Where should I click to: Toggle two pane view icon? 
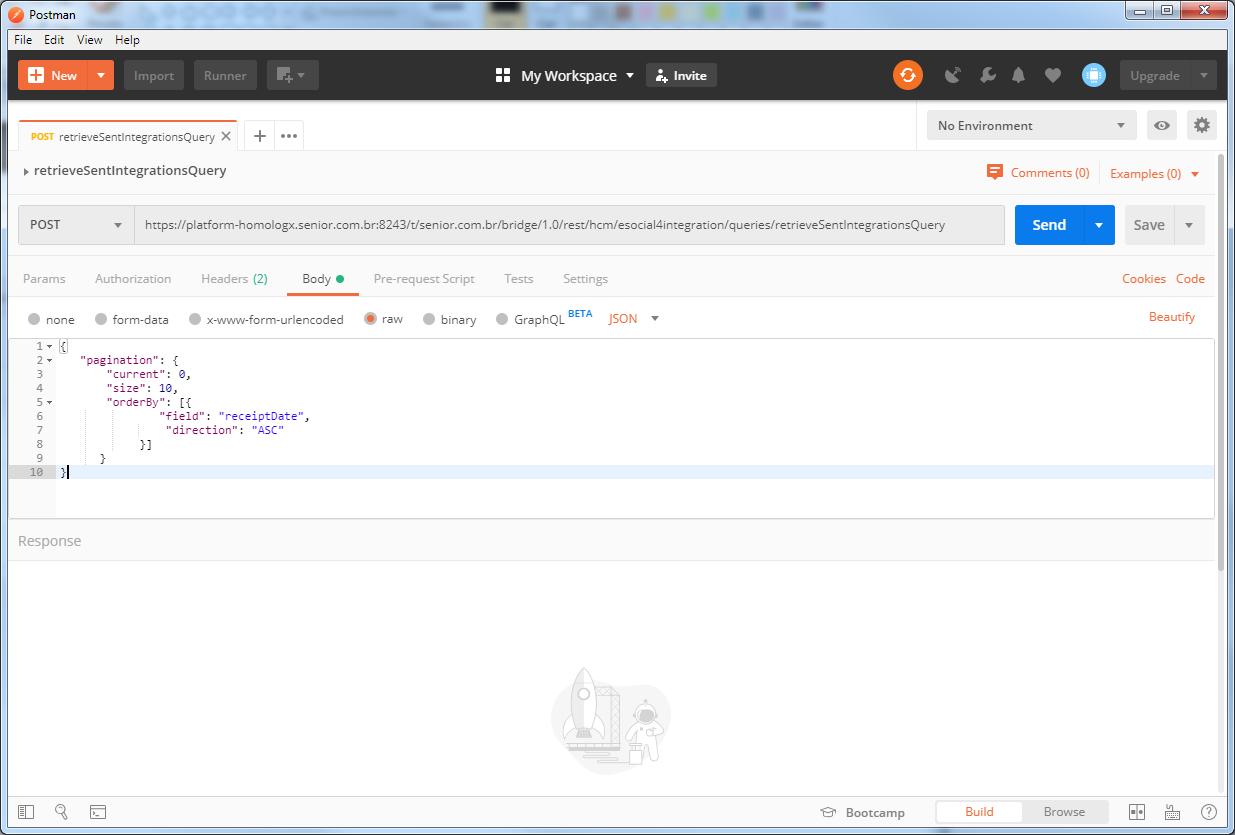pyautogui.click(x=1137, y=812)
